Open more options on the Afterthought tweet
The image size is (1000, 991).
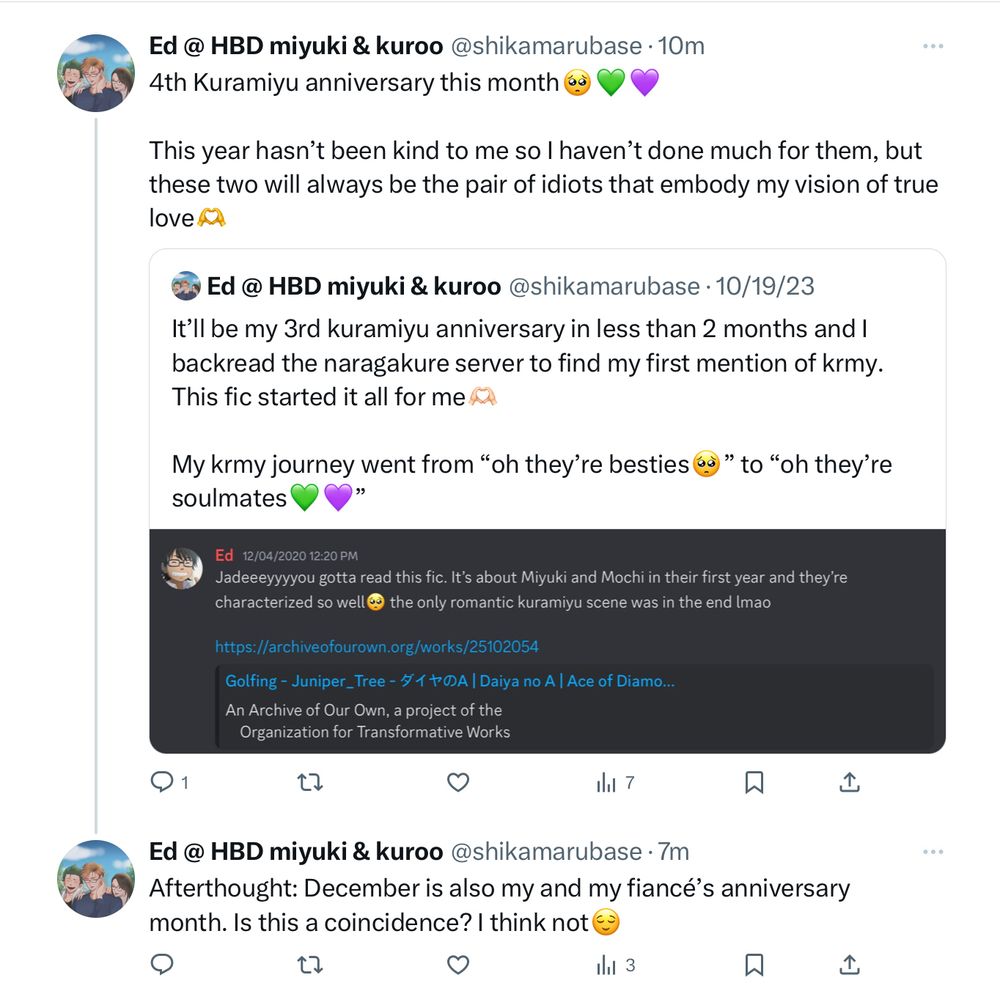pos(933,852)
